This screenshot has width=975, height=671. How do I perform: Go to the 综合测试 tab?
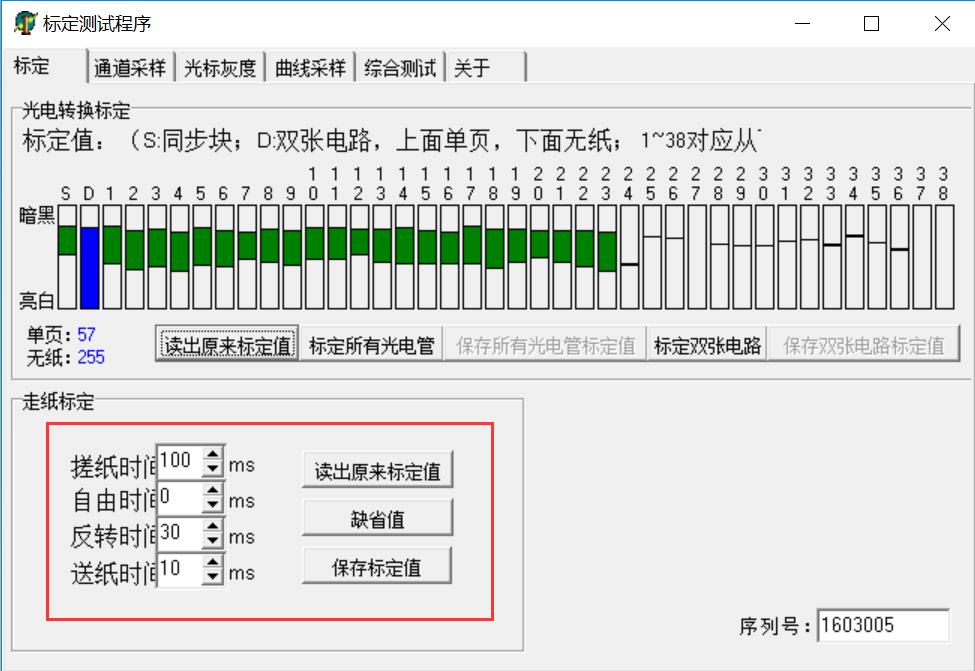pos(400,68)
